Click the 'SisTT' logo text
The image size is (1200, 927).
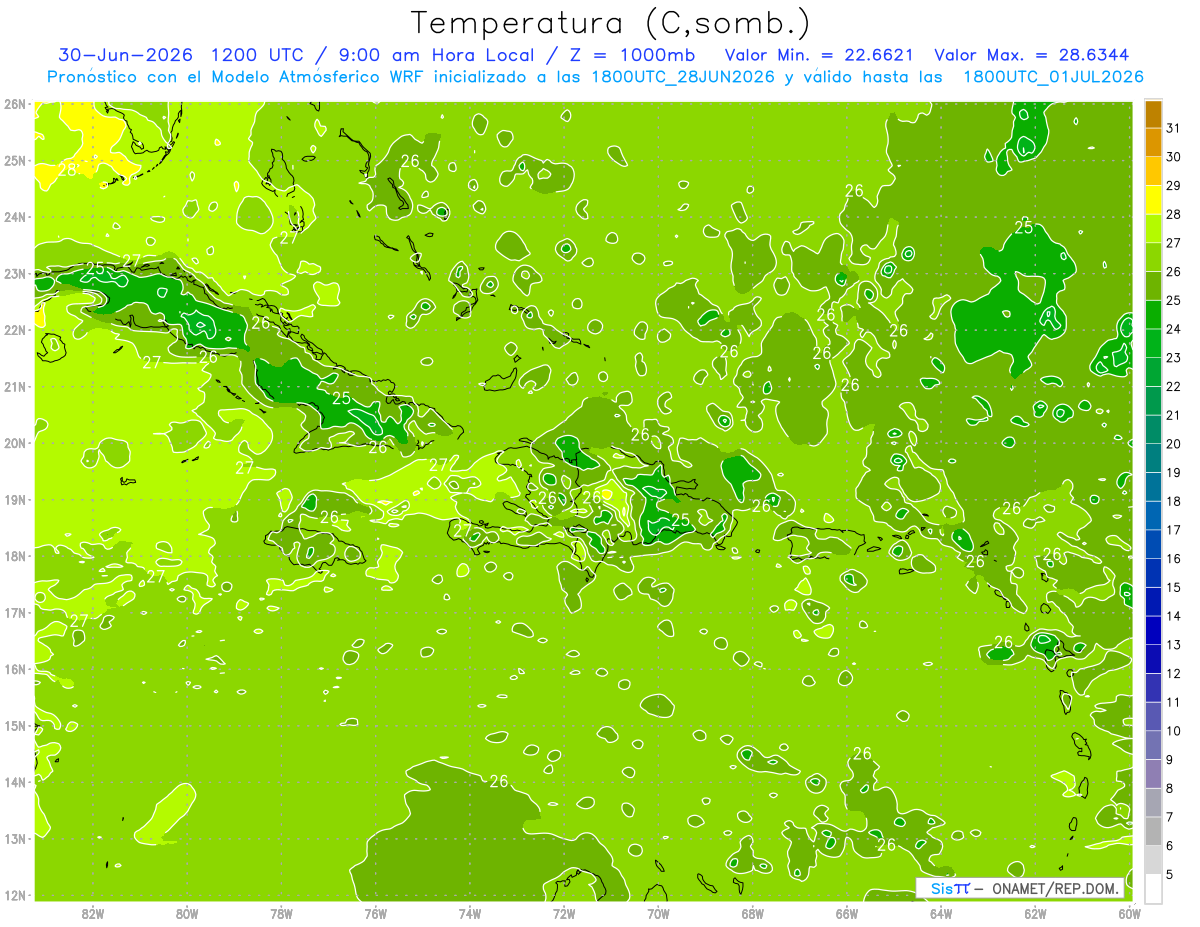(x=949, y=888)
